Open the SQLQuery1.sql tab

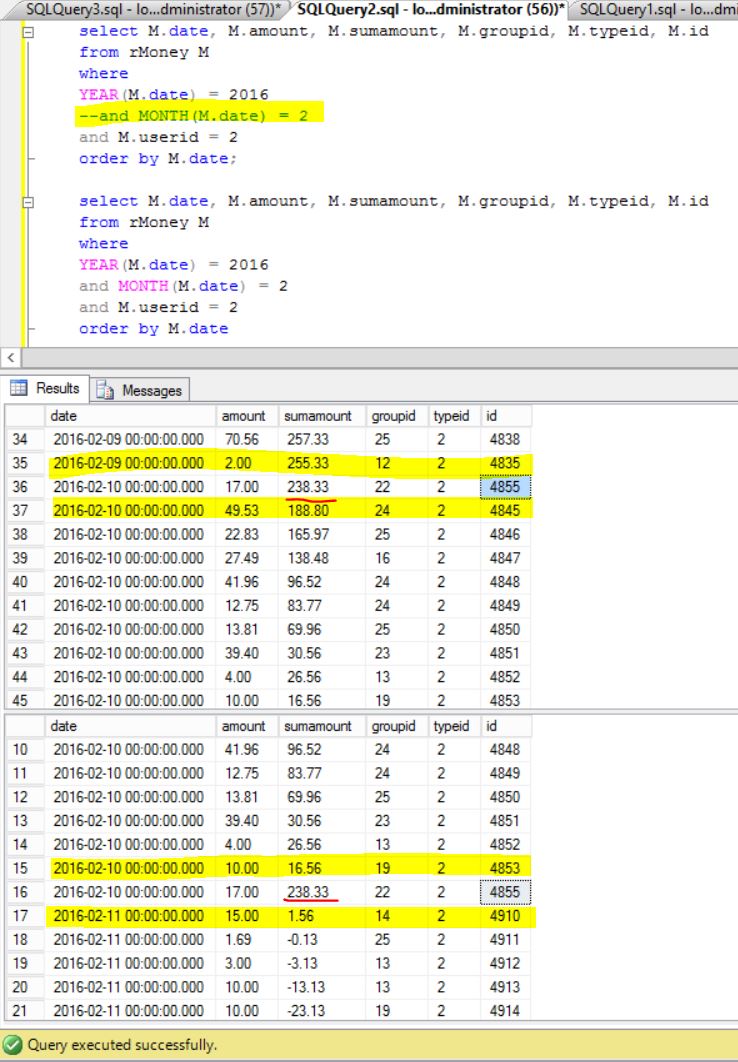coord(655,9)
